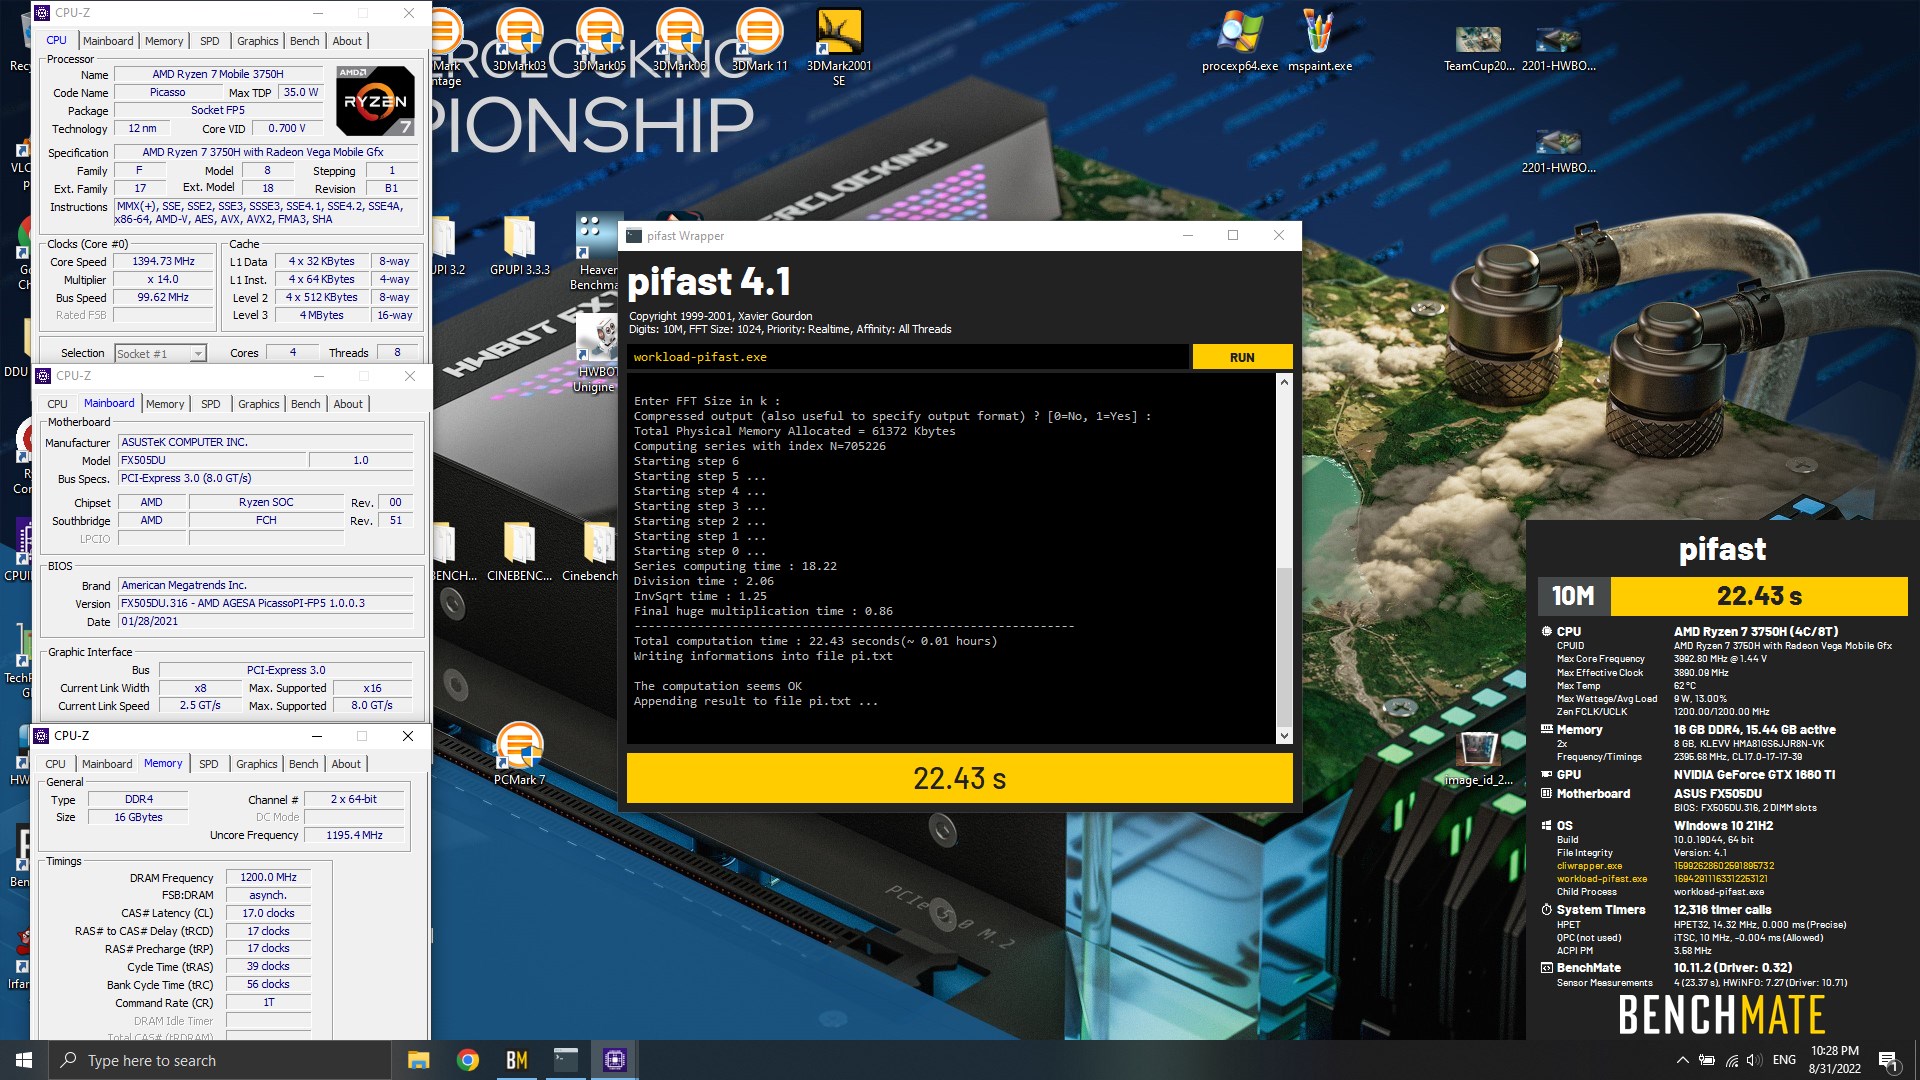Open the second 2201-HWBO... desktop file

tap(1558, 149)
